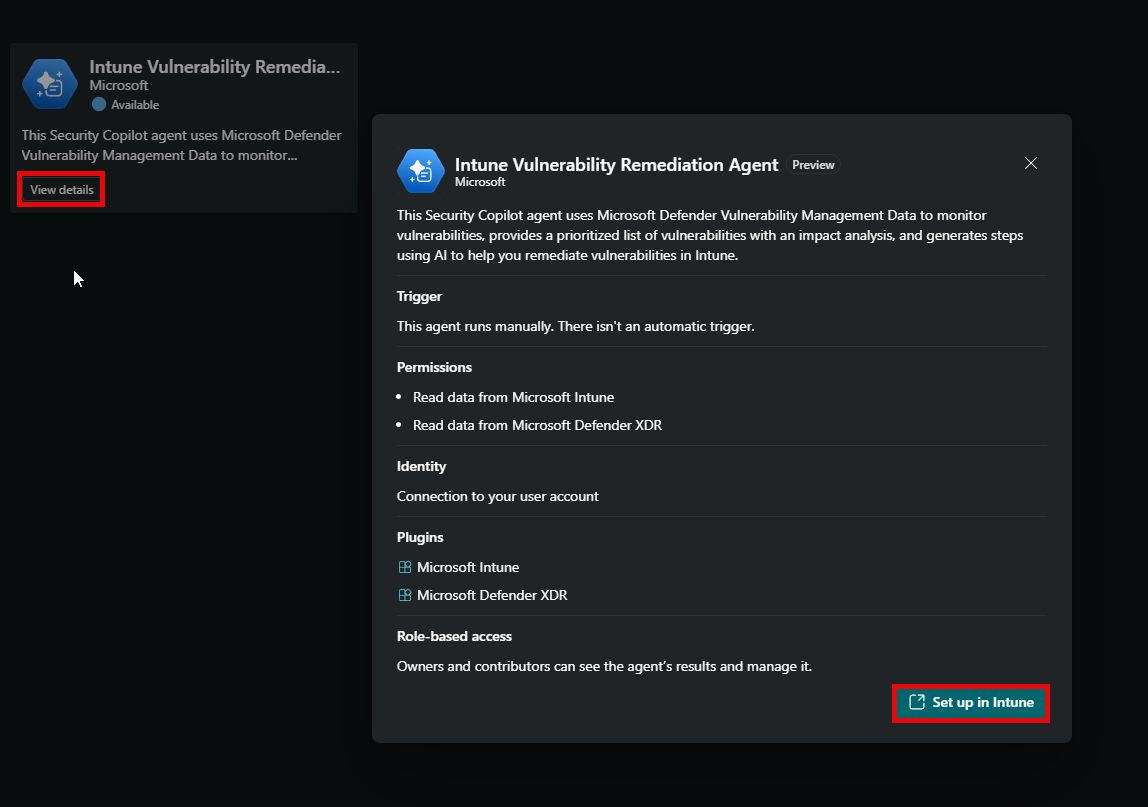Expand the Permissions section heading
The image size is (1148, 807).
pos(434,367)
